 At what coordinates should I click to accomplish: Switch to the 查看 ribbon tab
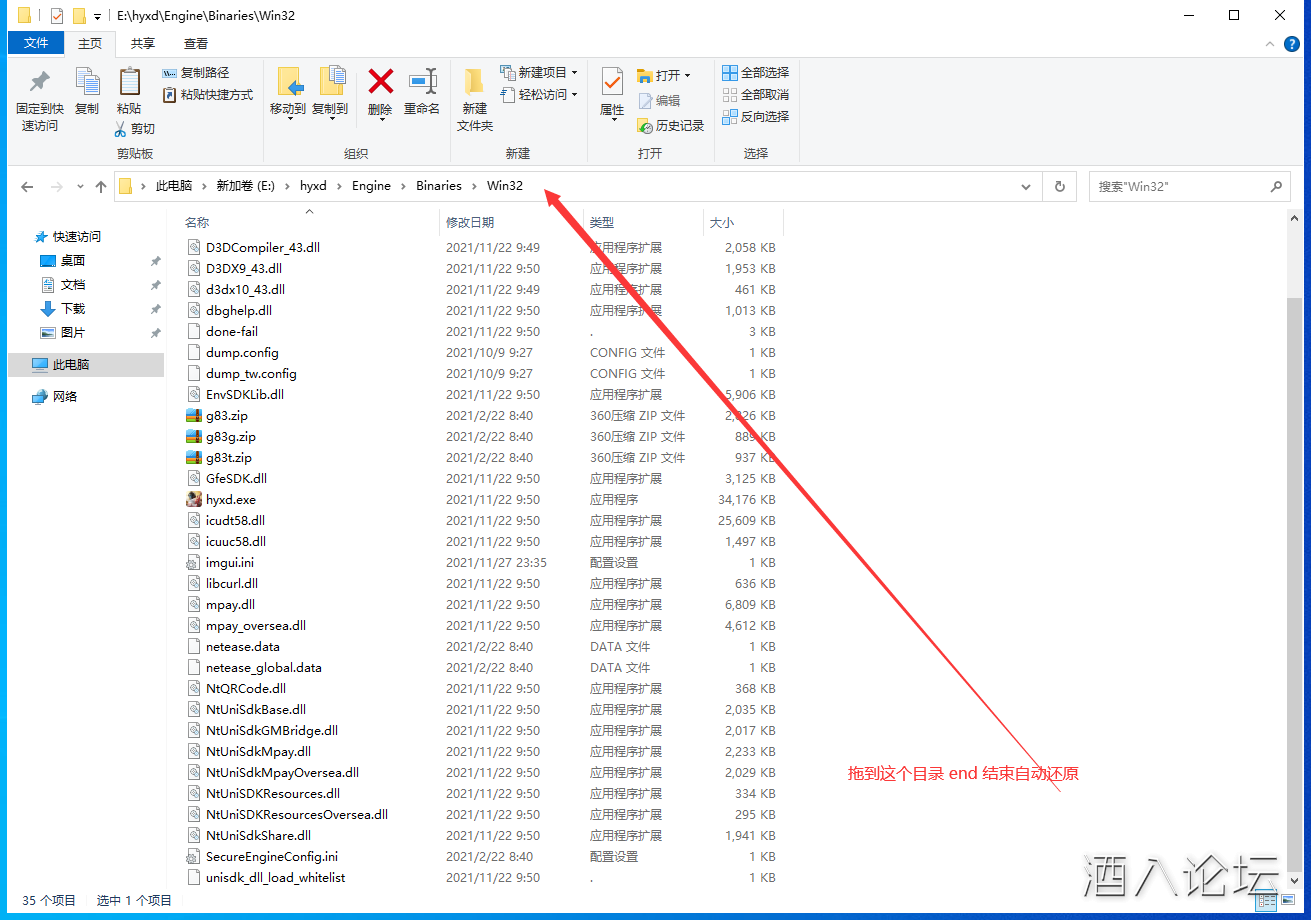tap(196, 43)
